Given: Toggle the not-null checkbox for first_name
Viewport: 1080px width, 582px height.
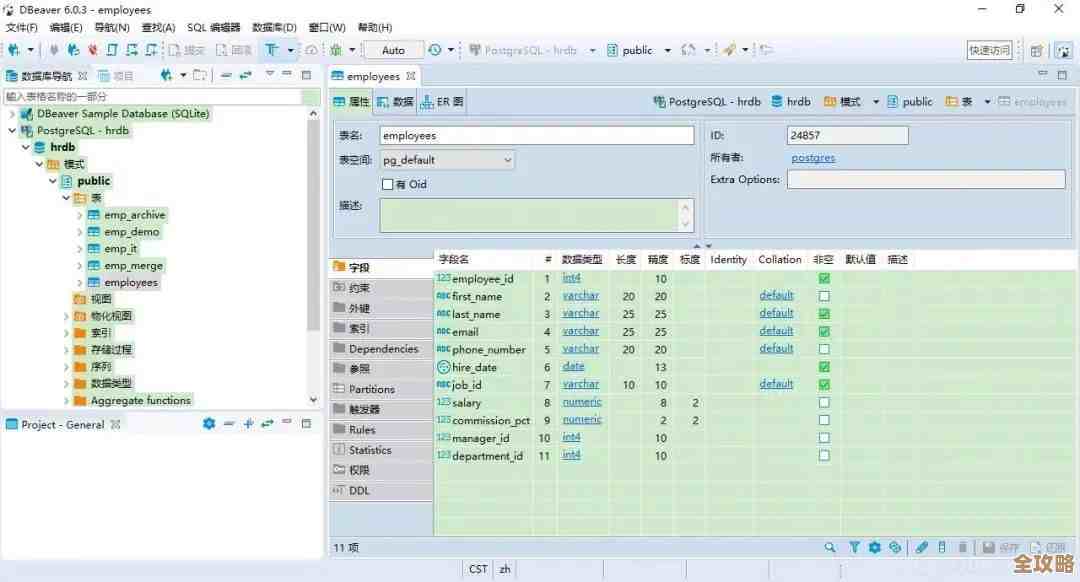Looking at the screenshot, I should (824, 296).
